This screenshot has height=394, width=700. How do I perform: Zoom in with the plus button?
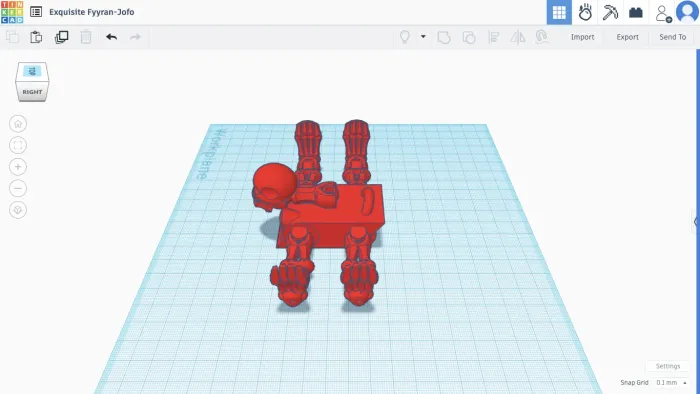(x=18, y=167)
